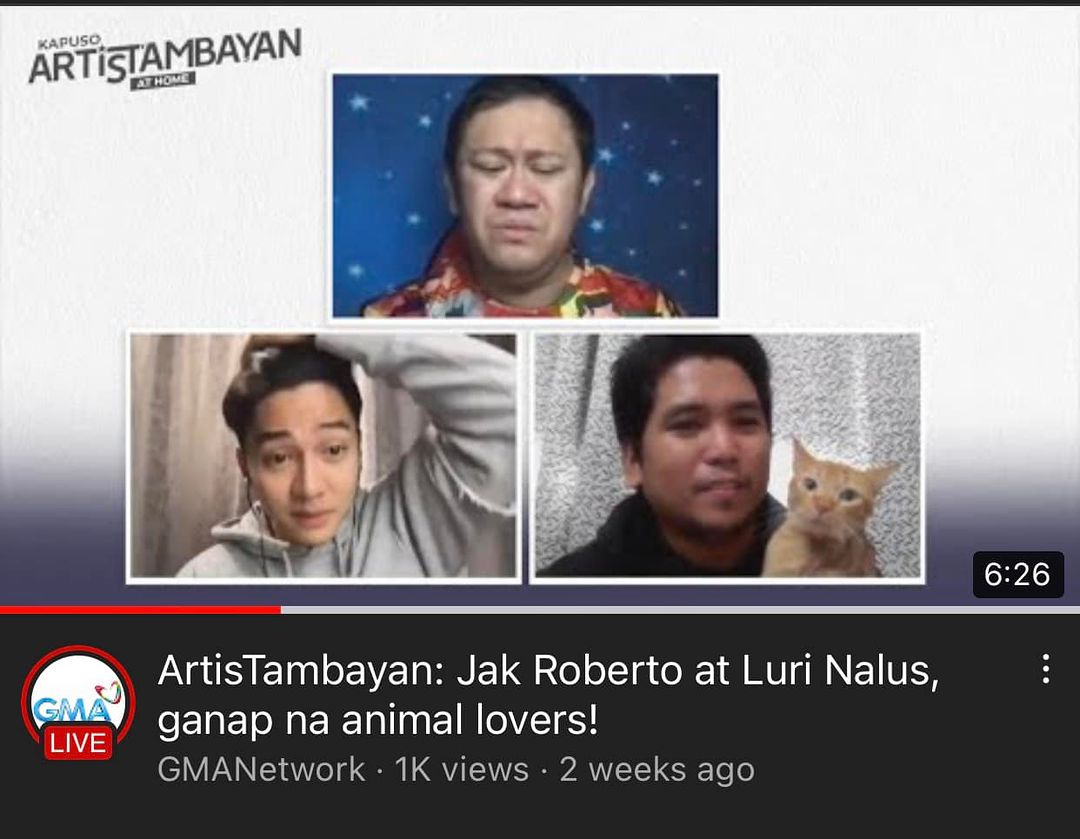Screen dimensions: 1080x839
Task: Open the ArtisTambayan Jak Roberto video title
Action: [x=548, y=695]
